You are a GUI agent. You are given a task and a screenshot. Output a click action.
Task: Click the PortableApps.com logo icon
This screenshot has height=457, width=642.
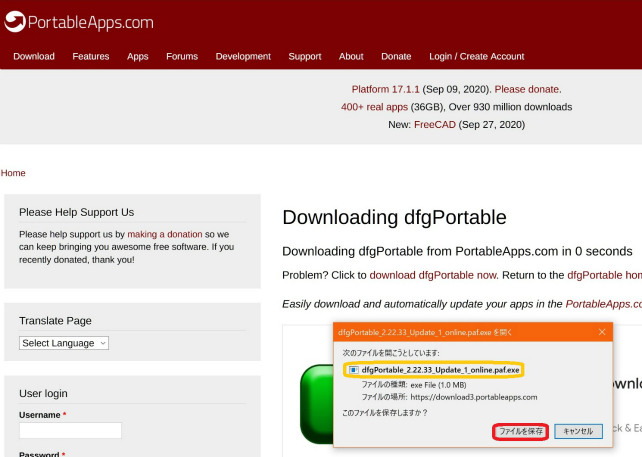(x=15, y=22)
